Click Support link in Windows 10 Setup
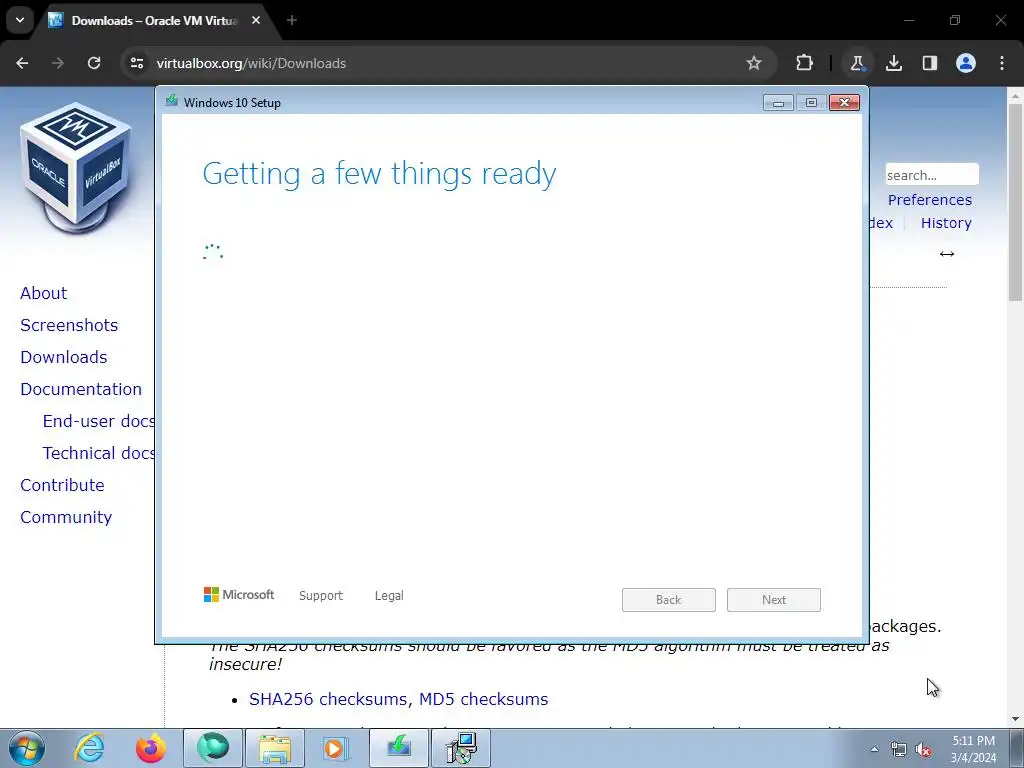Screen dimensions: 1024x768 click(x=321, y=596)
